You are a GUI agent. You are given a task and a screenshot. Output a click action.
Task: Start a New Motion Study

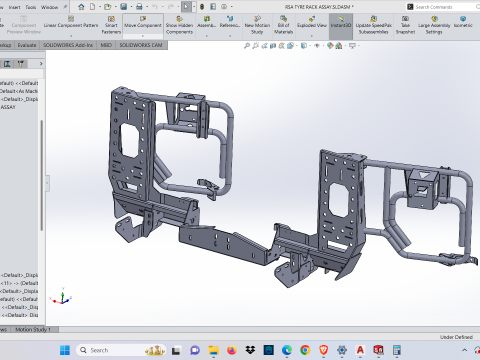(257, 25)
